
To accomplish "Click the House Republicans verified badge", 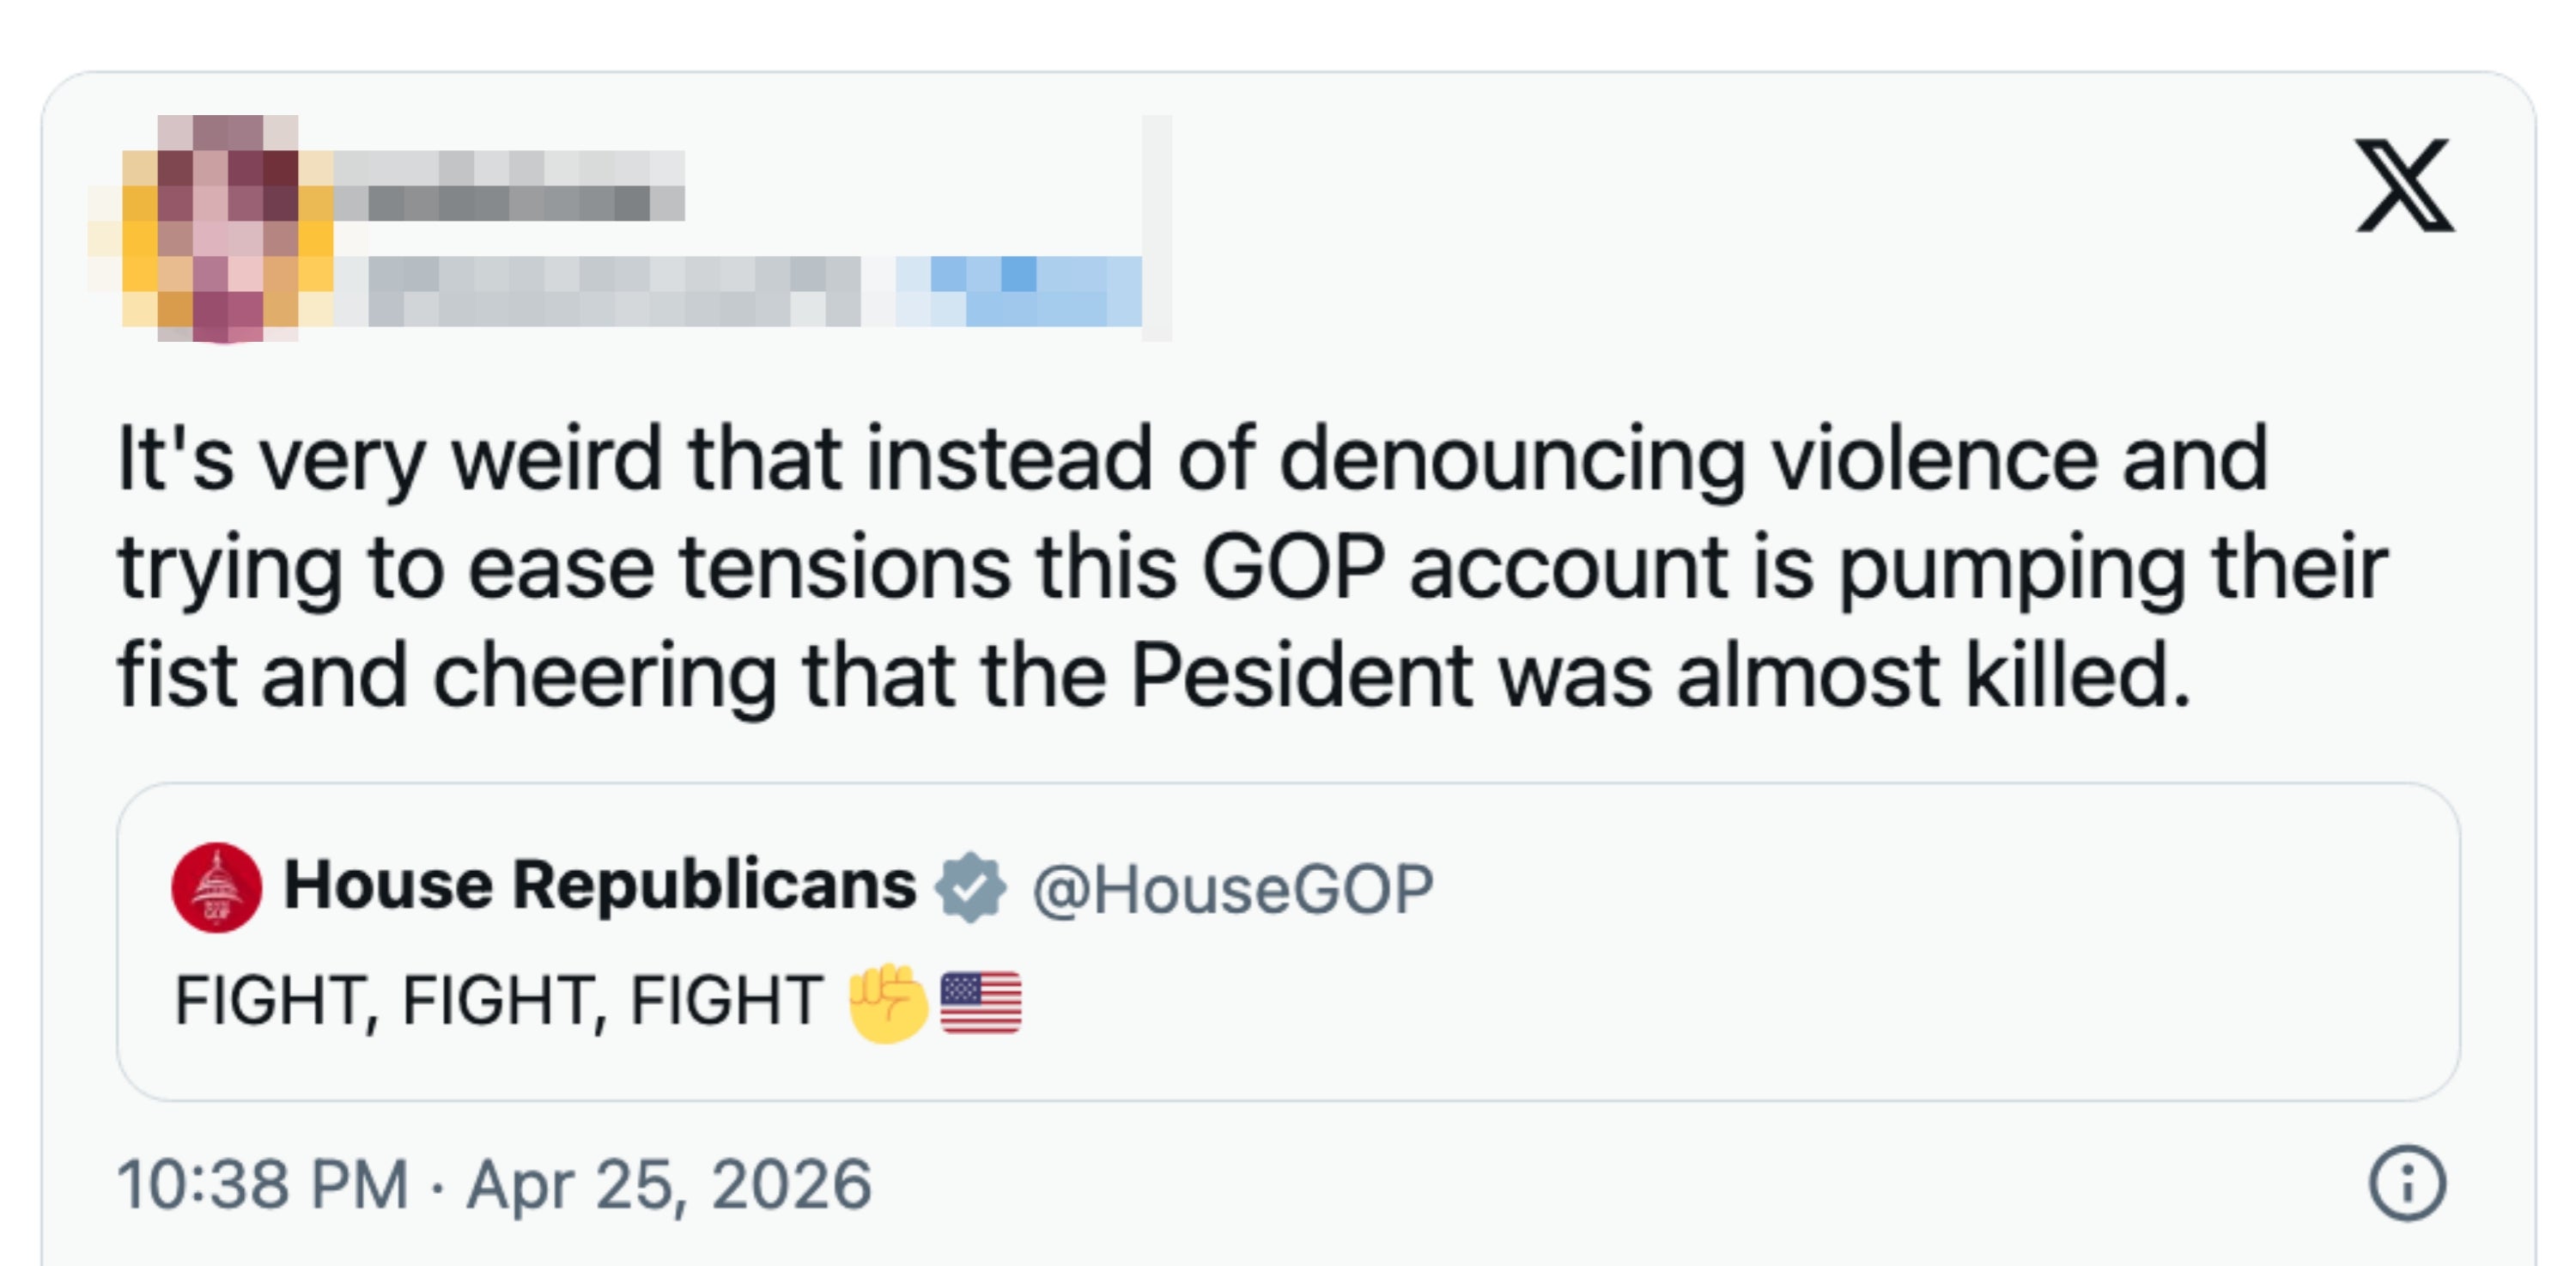I will [x=970, y=887].
